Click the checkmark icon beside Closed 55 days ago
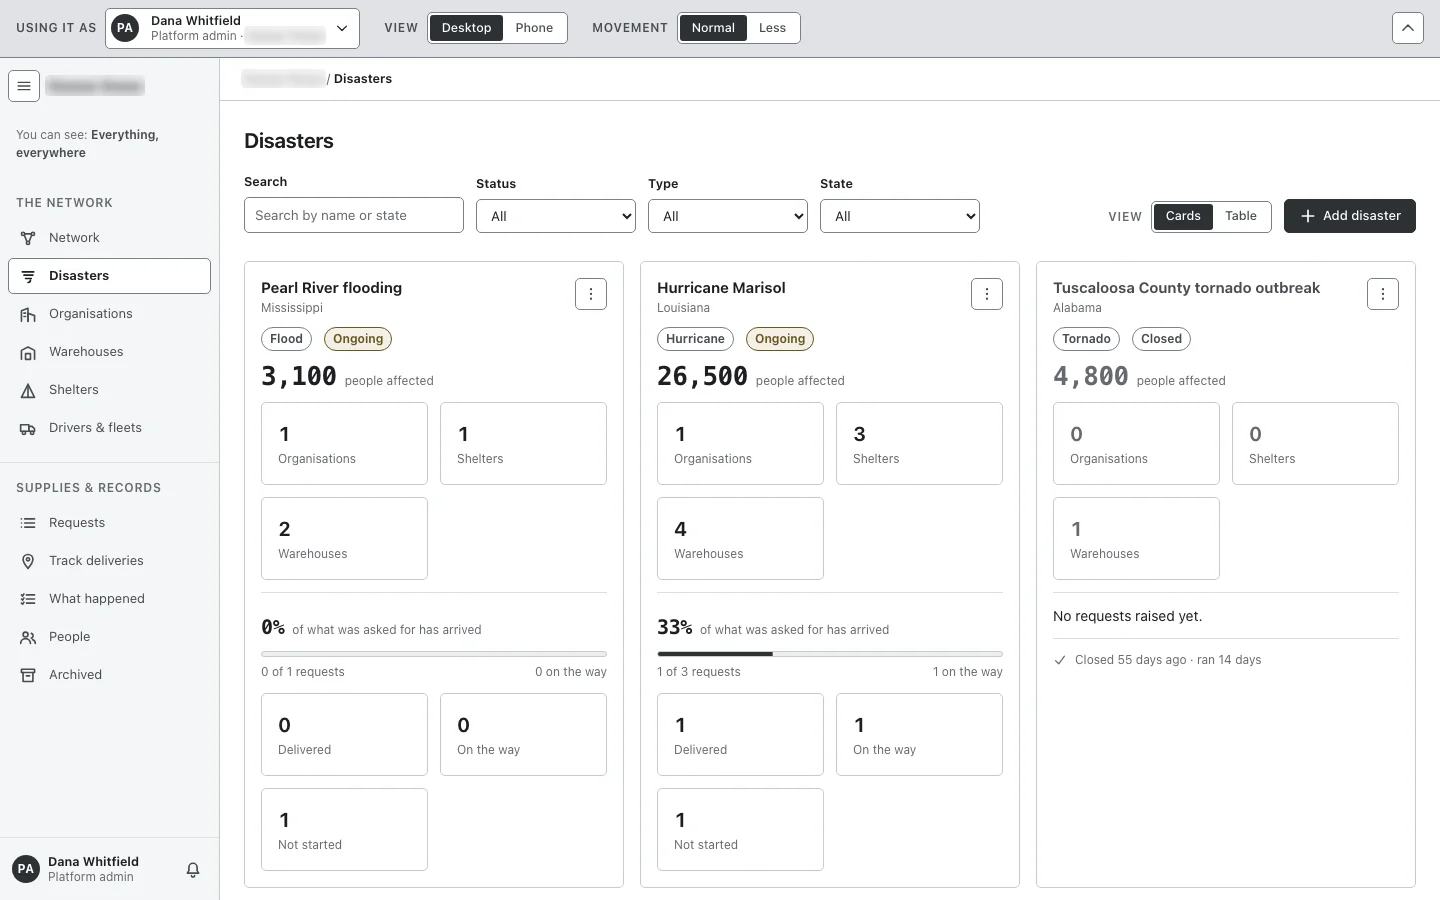Screen dimensions: 1440x900 [1060, 660]
